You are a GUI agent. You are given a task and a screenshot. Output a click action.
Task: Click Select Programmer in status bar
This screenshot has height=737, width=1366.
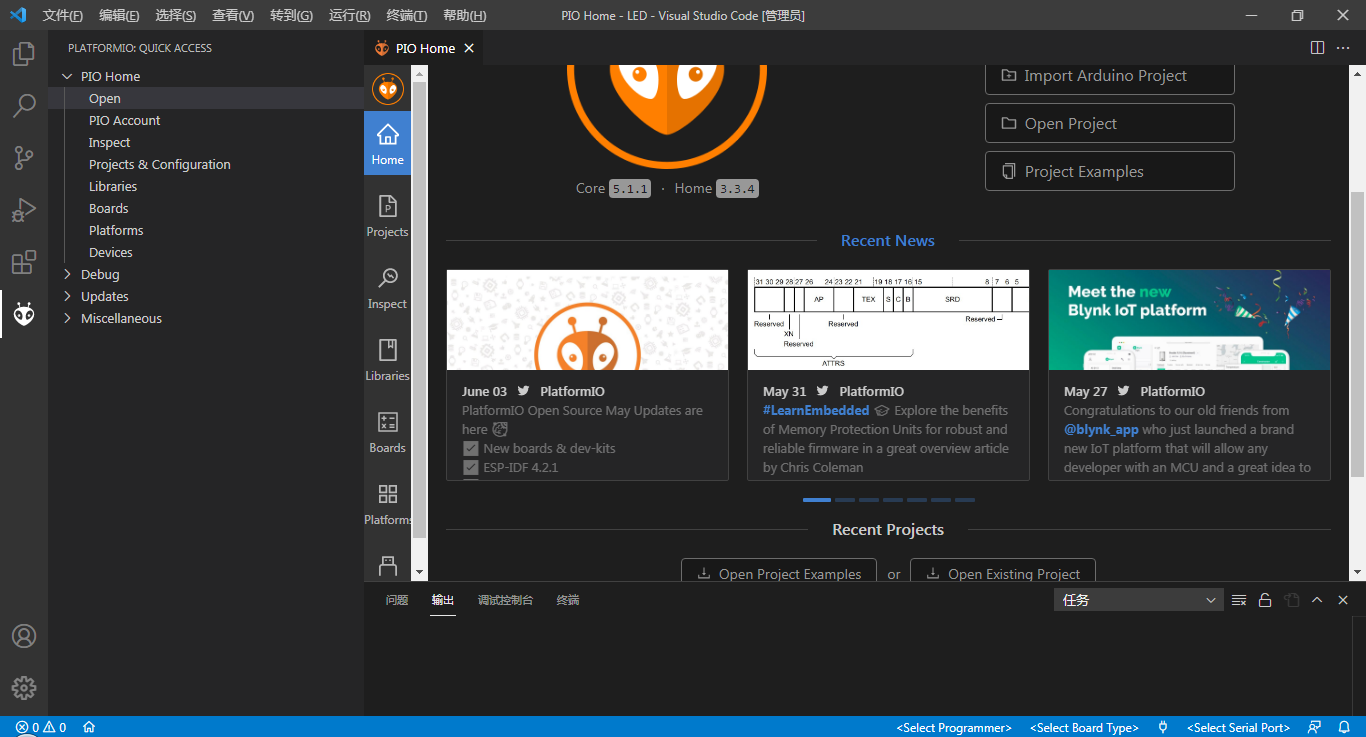pos(954,727)
